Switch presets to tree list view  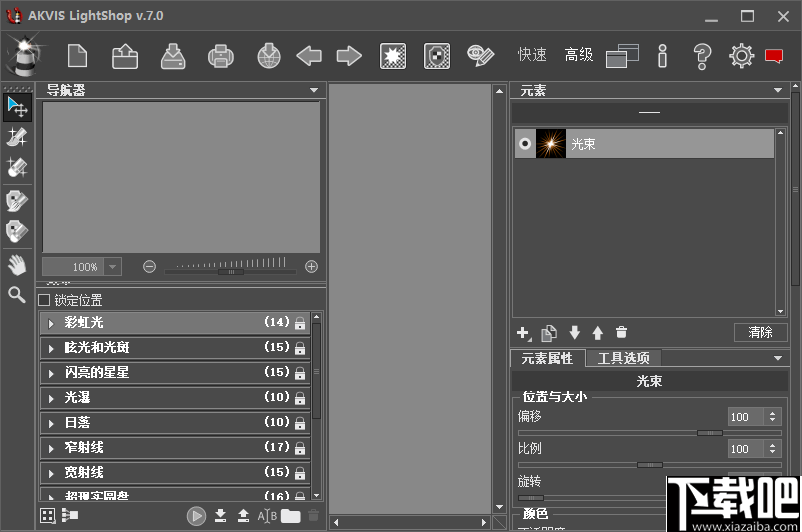click(x=70, y=515)
